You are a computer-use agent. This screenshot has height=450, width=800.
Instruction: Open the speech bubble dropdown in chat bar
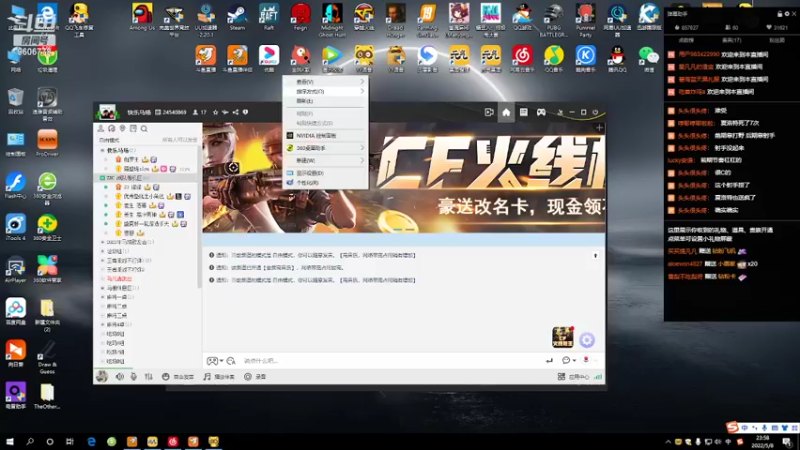(569, 361)
